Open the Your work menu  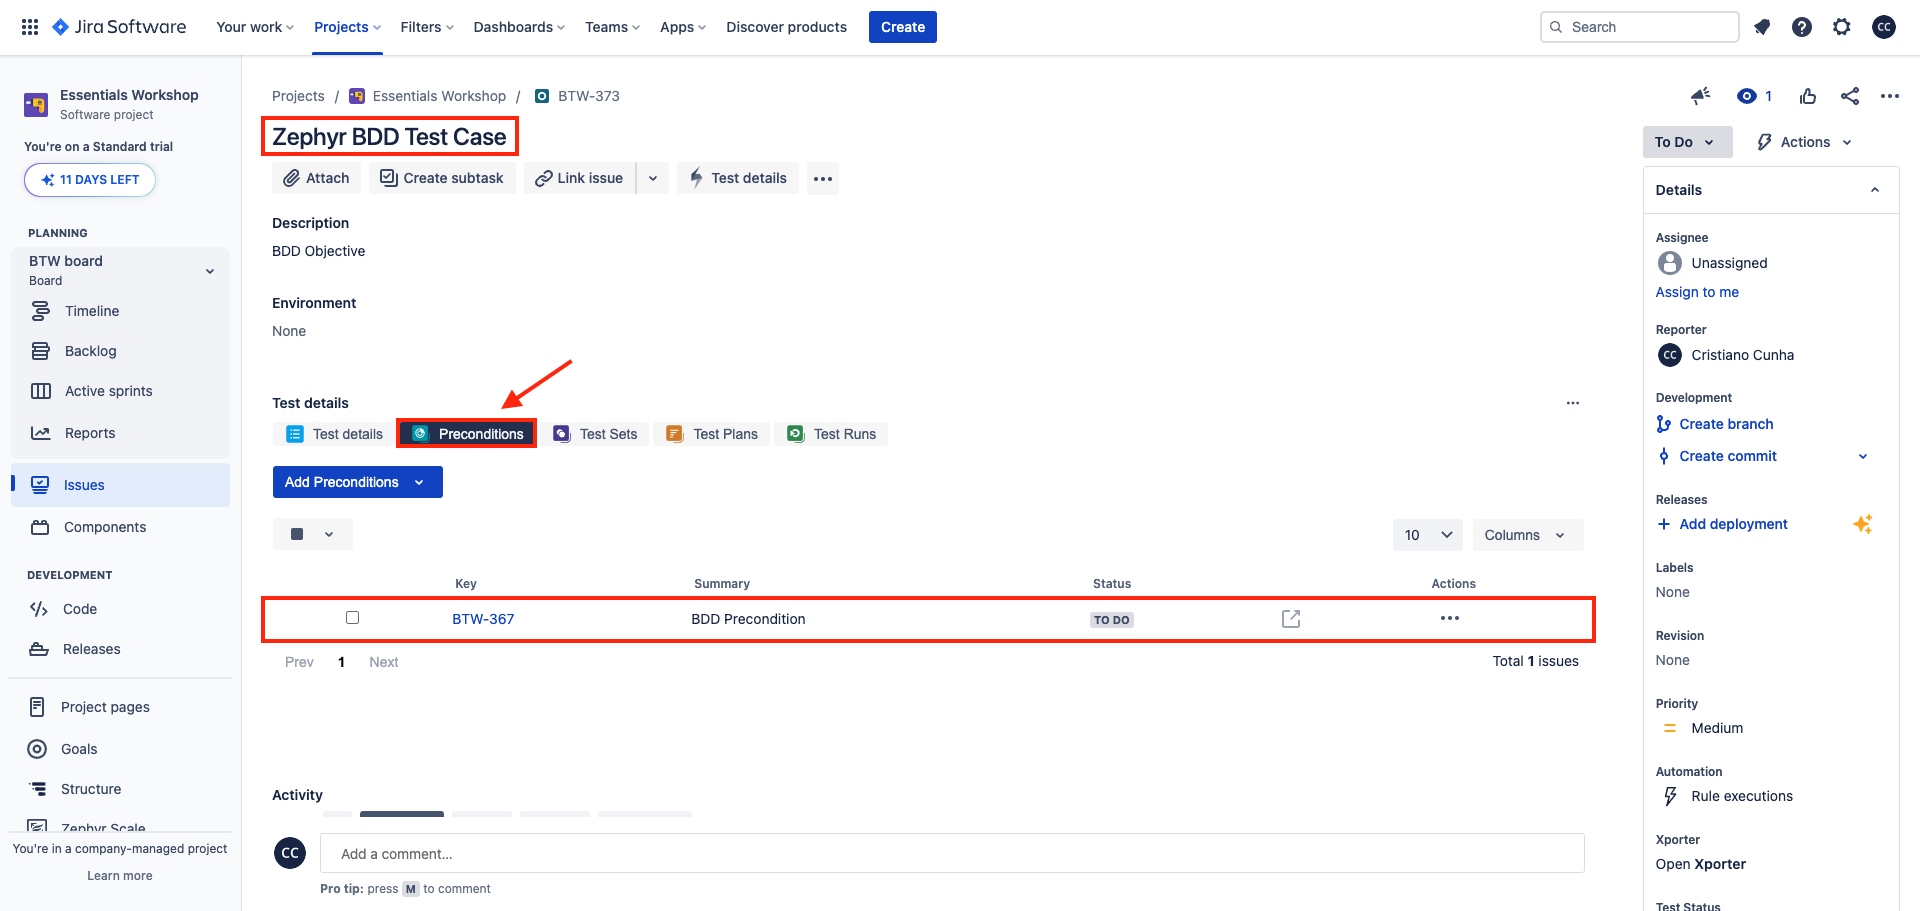255,27
